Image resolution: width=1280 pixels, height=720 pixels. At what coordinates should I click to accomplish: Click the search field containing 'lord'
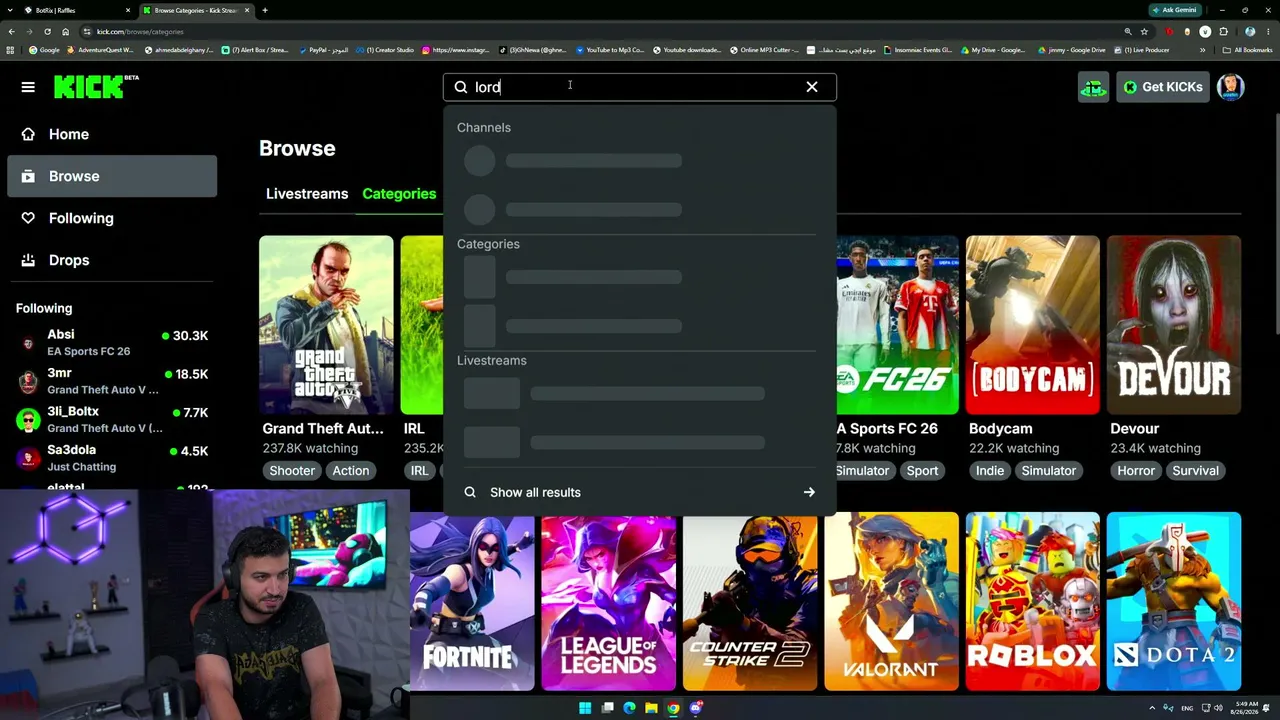point(640,87)
